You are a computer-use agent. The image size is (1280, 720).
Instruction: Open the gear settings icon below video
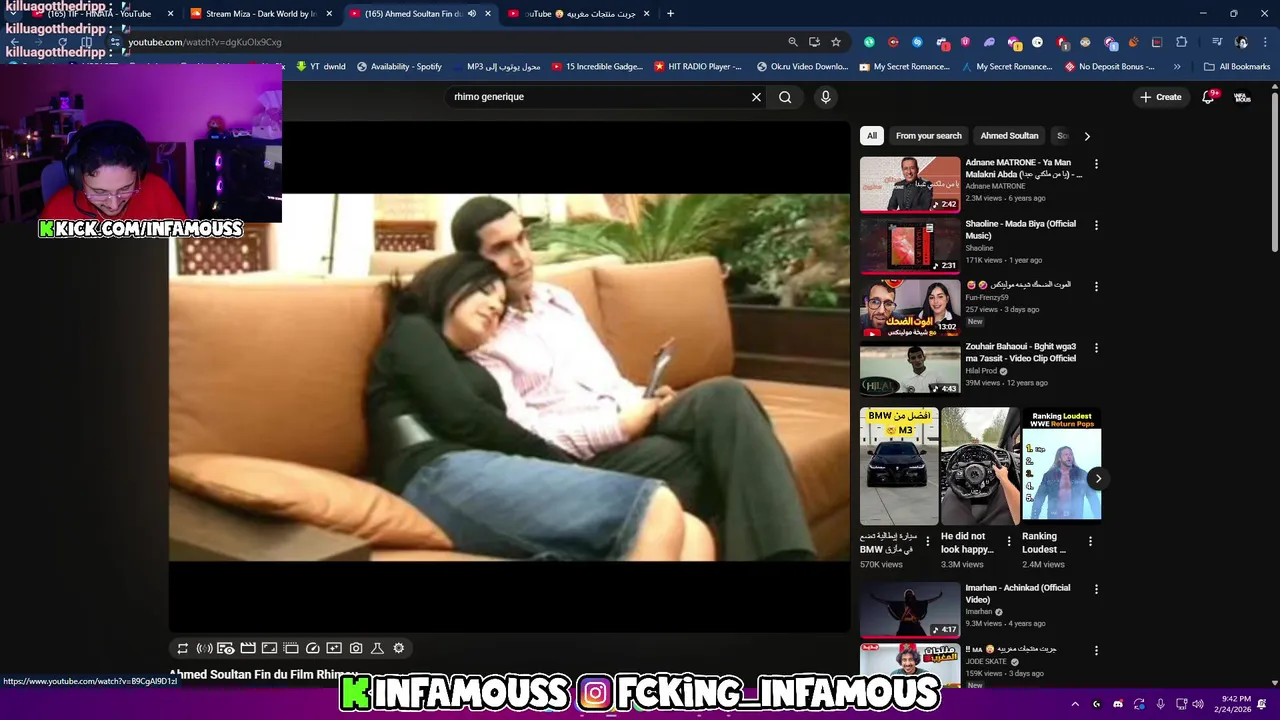click(x=399, y=648)
